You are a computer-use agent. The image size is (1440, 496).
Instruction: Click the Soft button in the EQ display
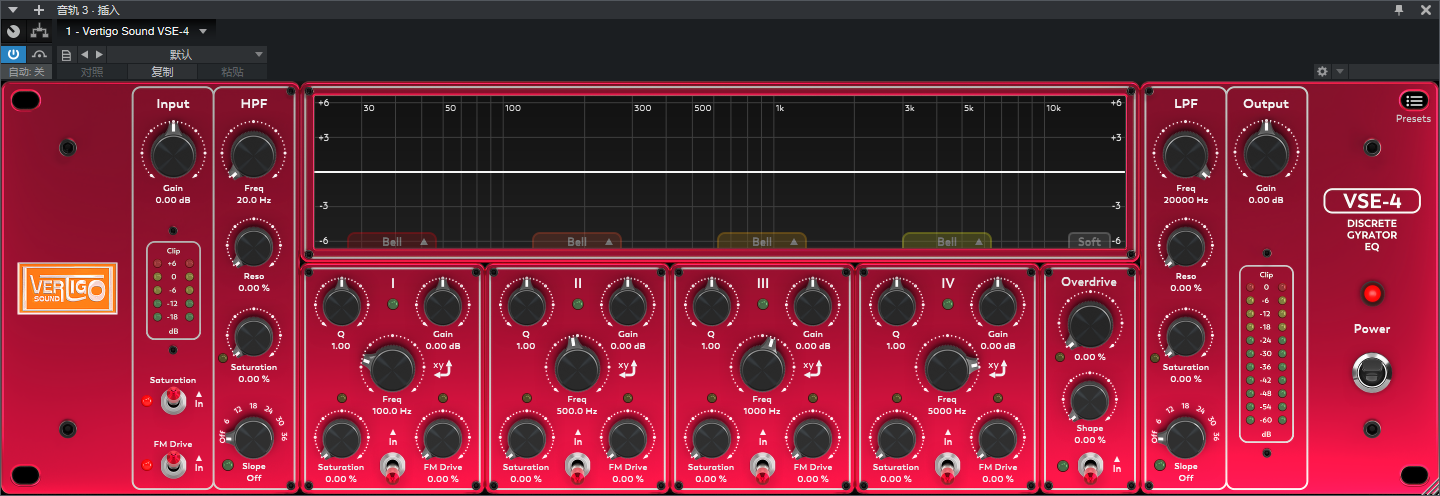(1089, 241)
